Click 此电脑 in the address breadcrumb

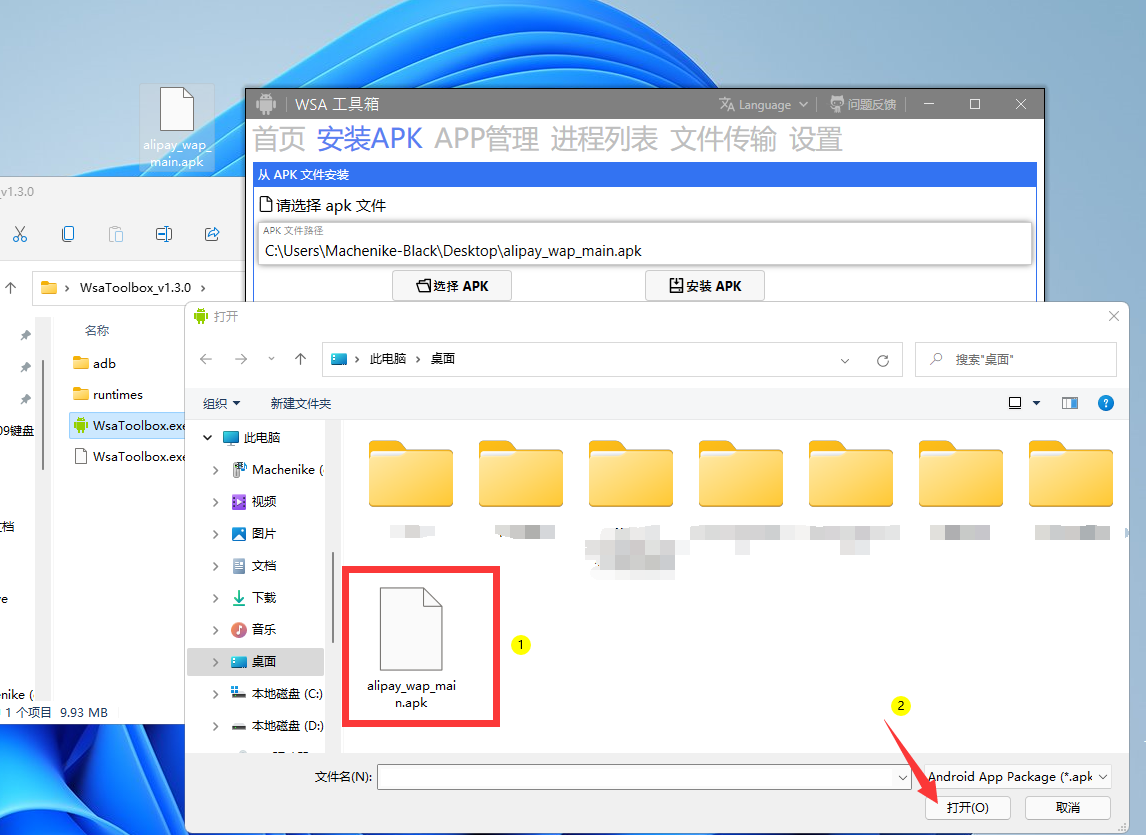point(387,359)
